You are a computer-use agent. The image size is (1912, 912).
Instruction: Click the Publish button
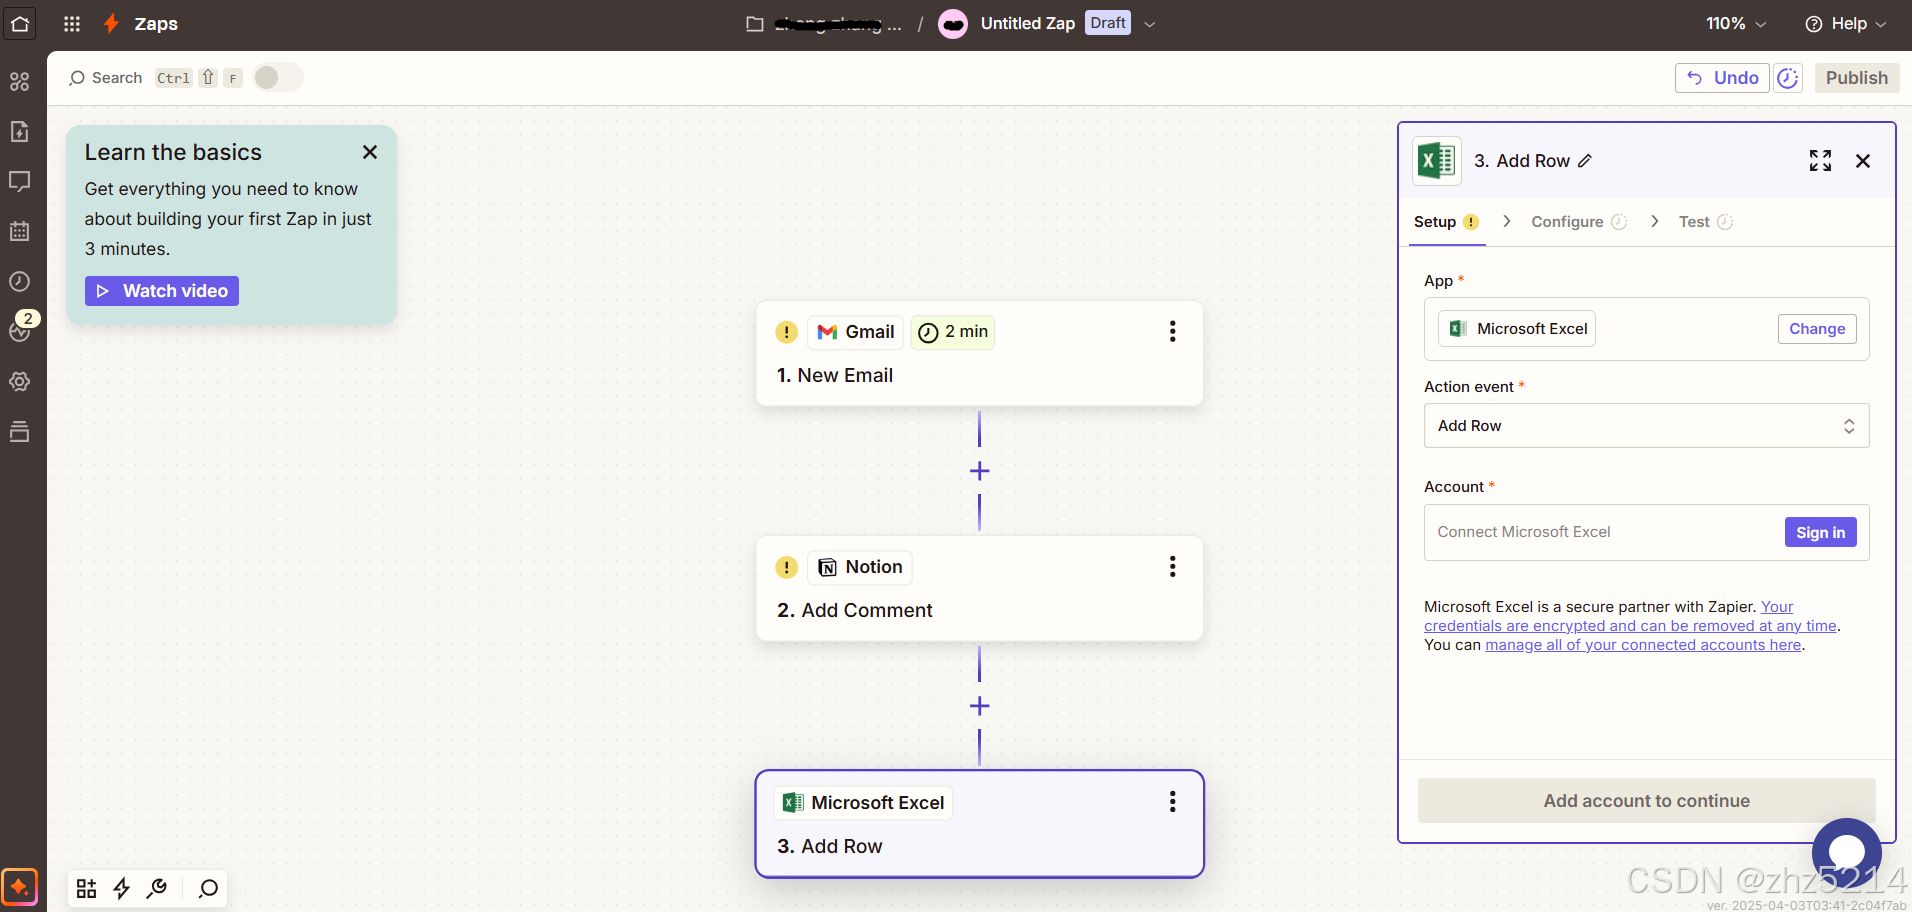point(1857,78)
